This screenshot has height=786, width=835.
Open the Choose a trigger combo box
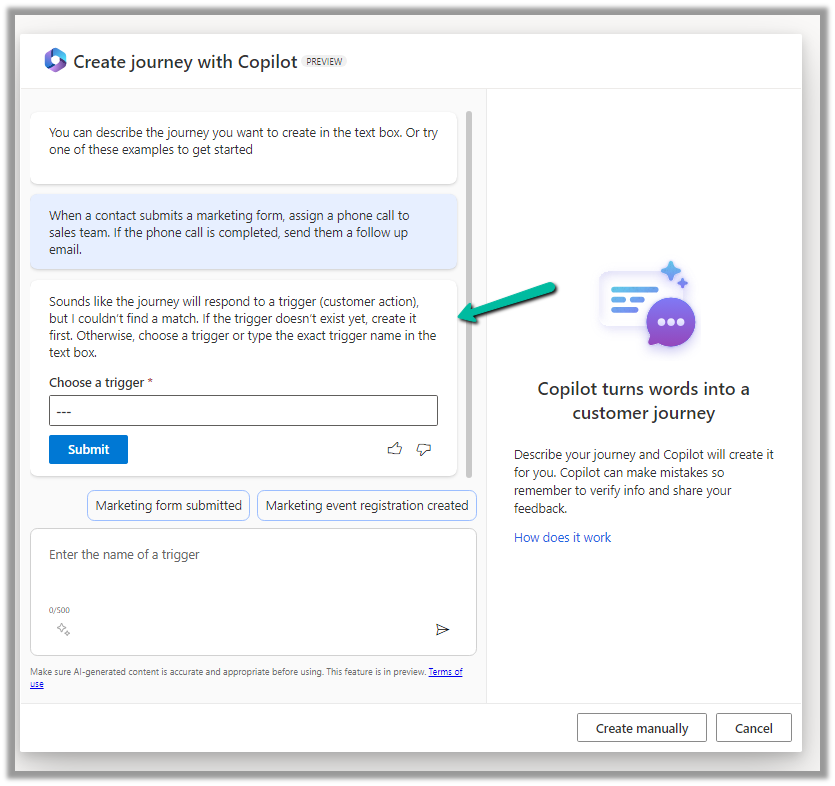pos(243,411)
